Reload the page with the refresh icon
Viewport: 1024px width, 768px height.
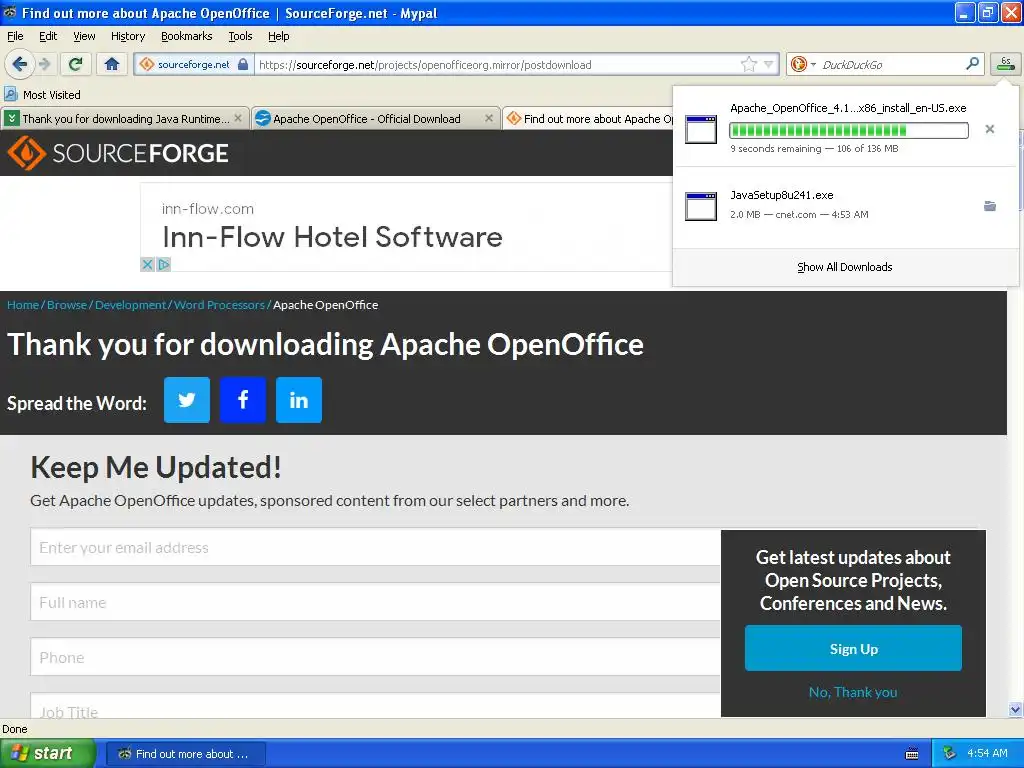[76, 64]
